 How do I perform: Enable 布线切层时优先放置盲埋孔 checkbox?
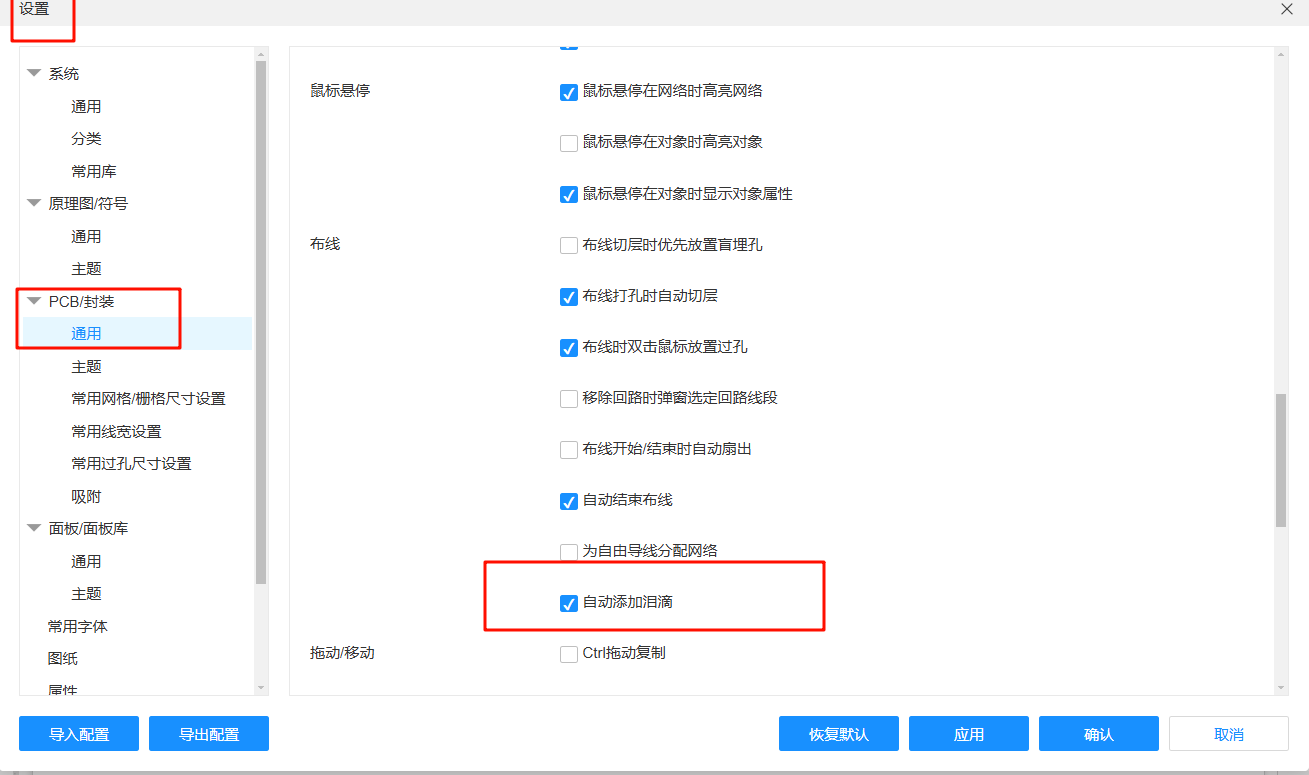[569, 245]
